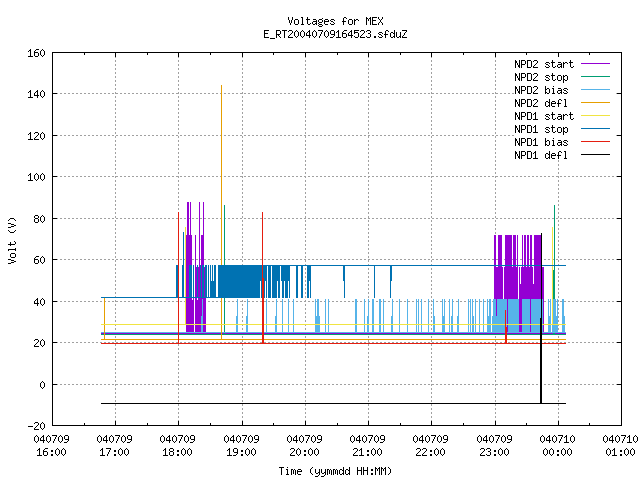The height and width of the screenshot is (480, 640).
Task: Click the 040709 23:00 time tick label
Action: coord(494,446)
